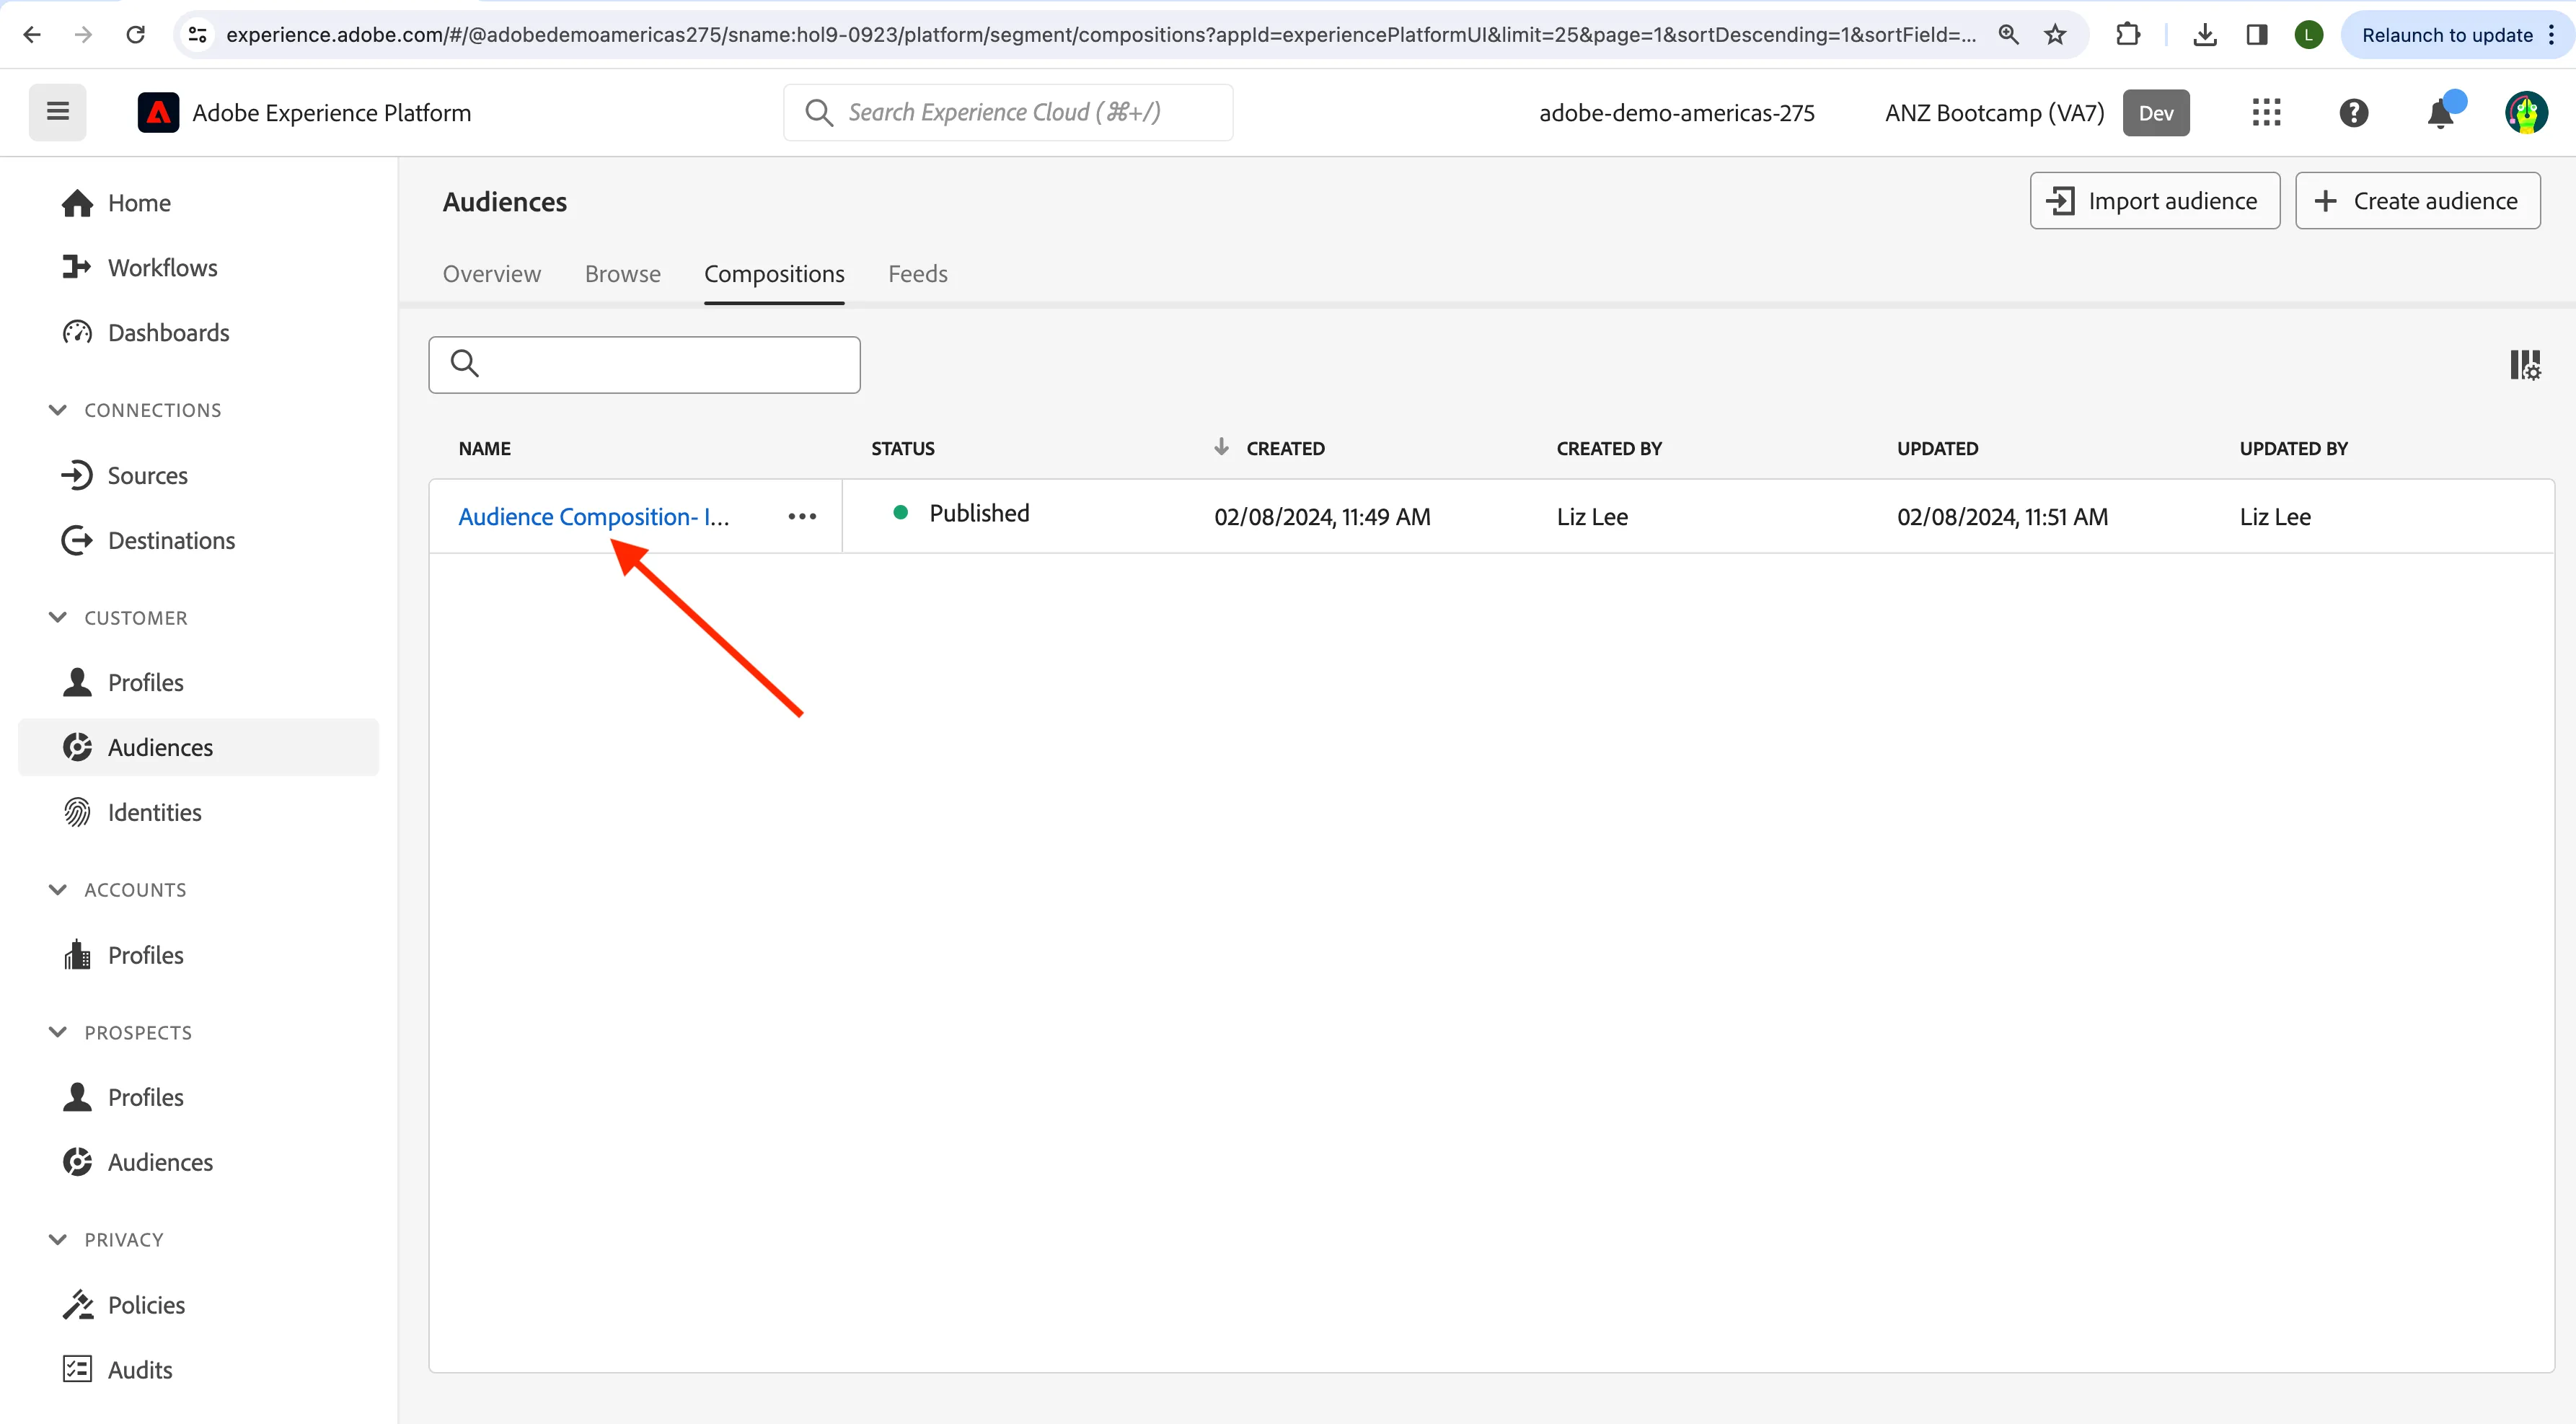Open the more actions ellipsis for Audience Composition
This screenshot has width=2576, height=1424.
click(x=802, y=517)
